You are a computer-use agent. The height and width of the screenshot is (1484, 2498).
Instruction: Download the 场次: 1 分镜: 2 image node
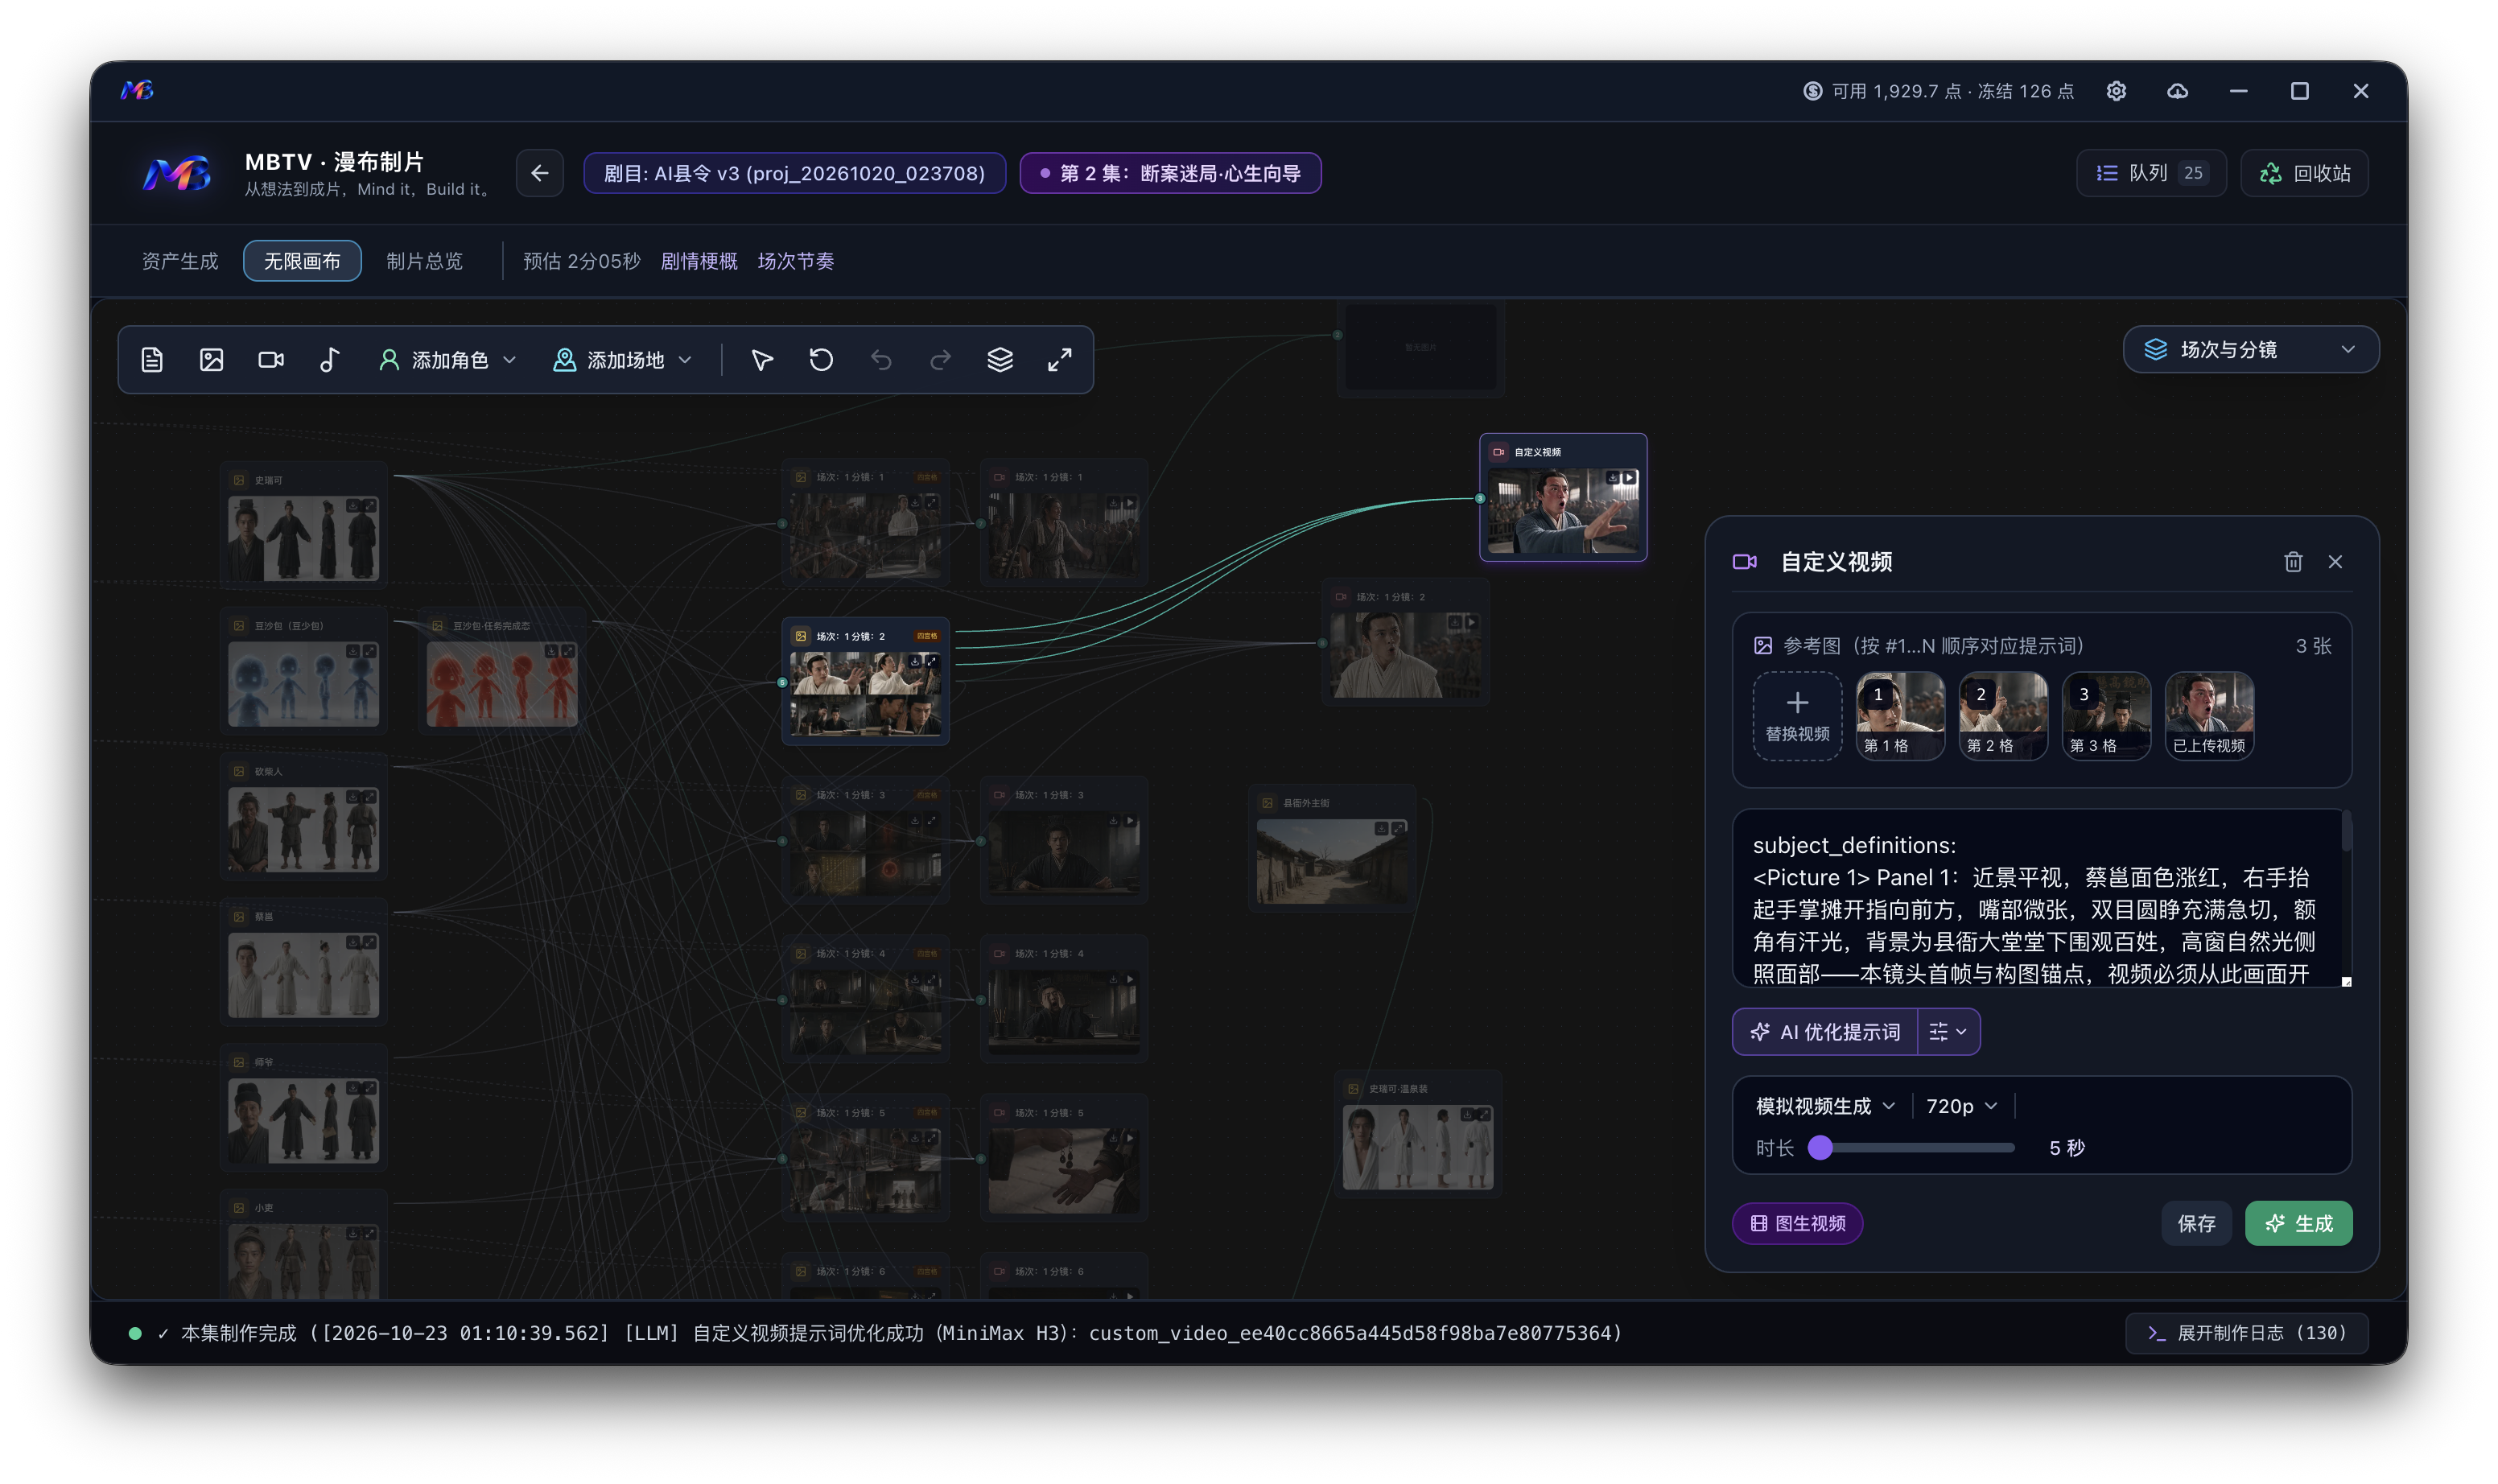click(914, 661)
